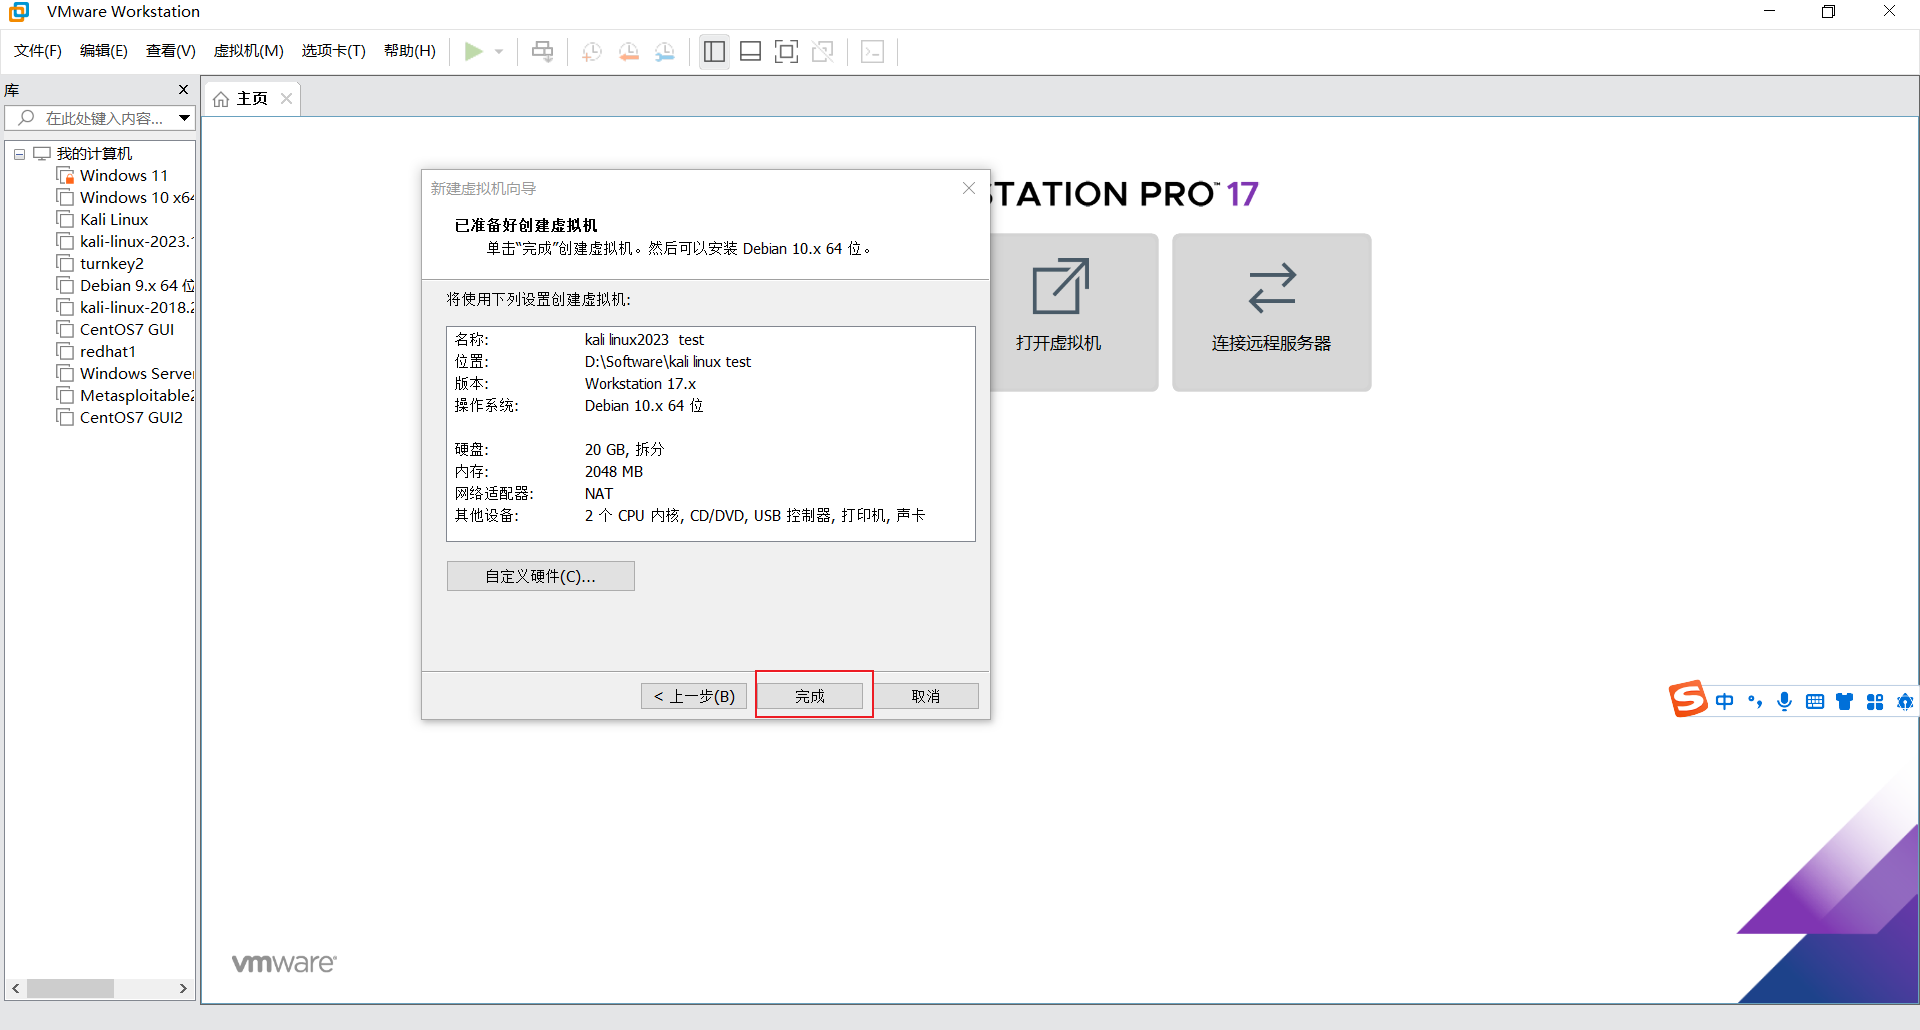Select CentOS7 GUI virtual machine
This screenshot has height=1030, width=1920.
click(x=127, y=330)
